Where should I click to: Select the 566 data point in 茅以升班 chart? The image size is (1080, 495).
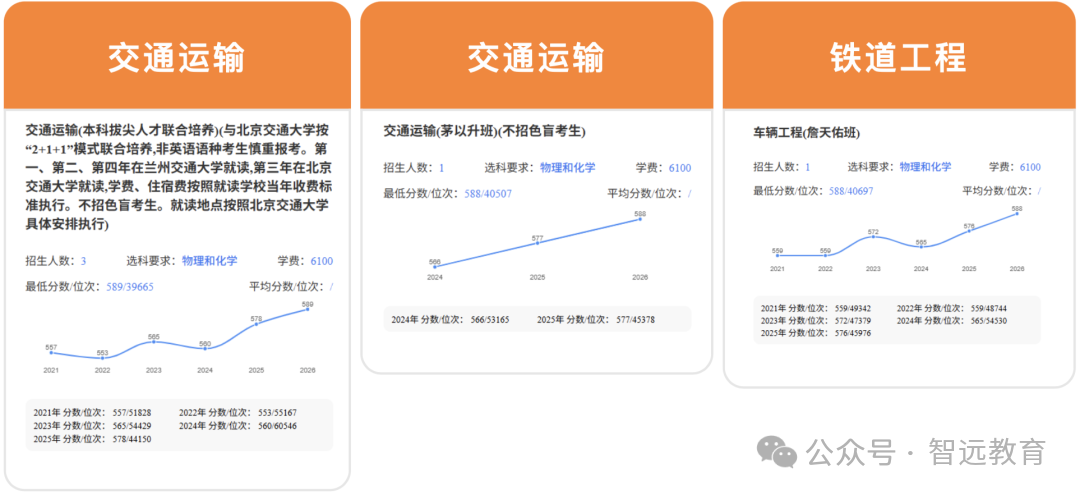tap(435, 267)
